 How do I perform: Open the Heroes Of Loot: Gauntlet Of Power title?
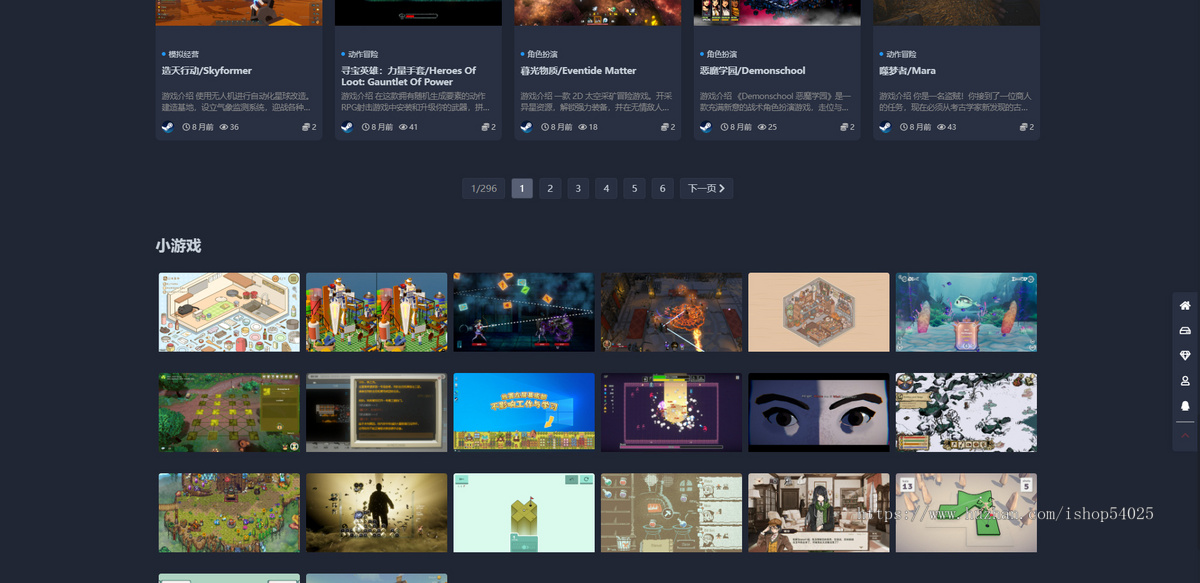[x=409, y=76]
